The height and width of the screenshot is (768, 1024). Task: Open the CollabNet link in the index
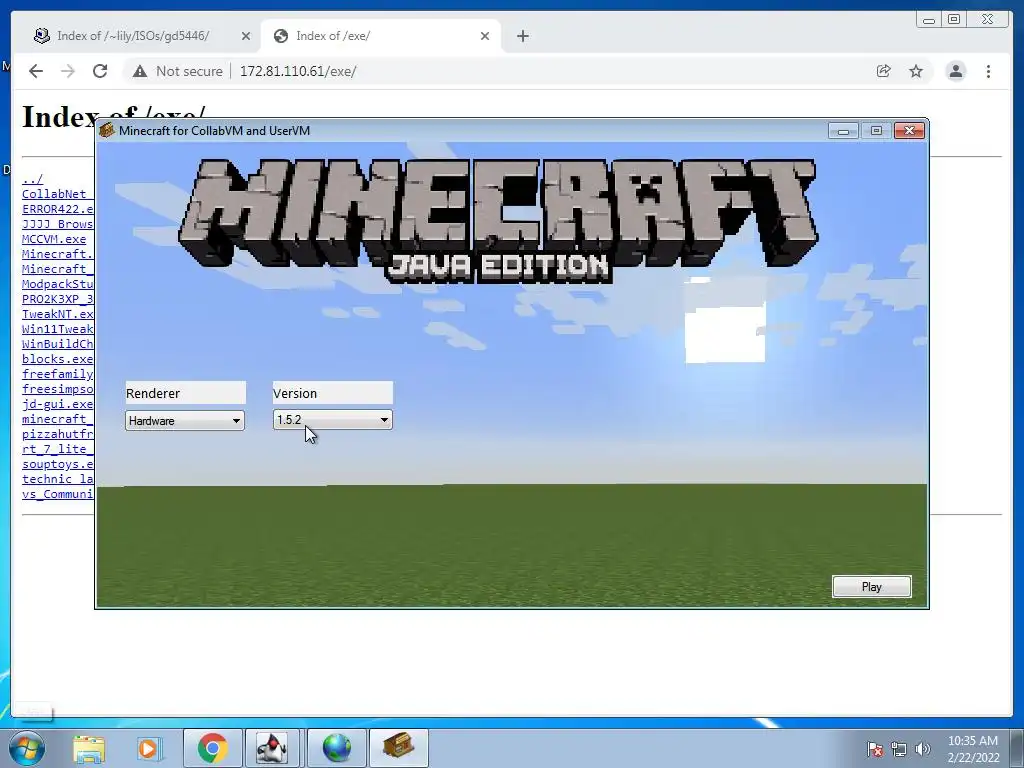57,194
